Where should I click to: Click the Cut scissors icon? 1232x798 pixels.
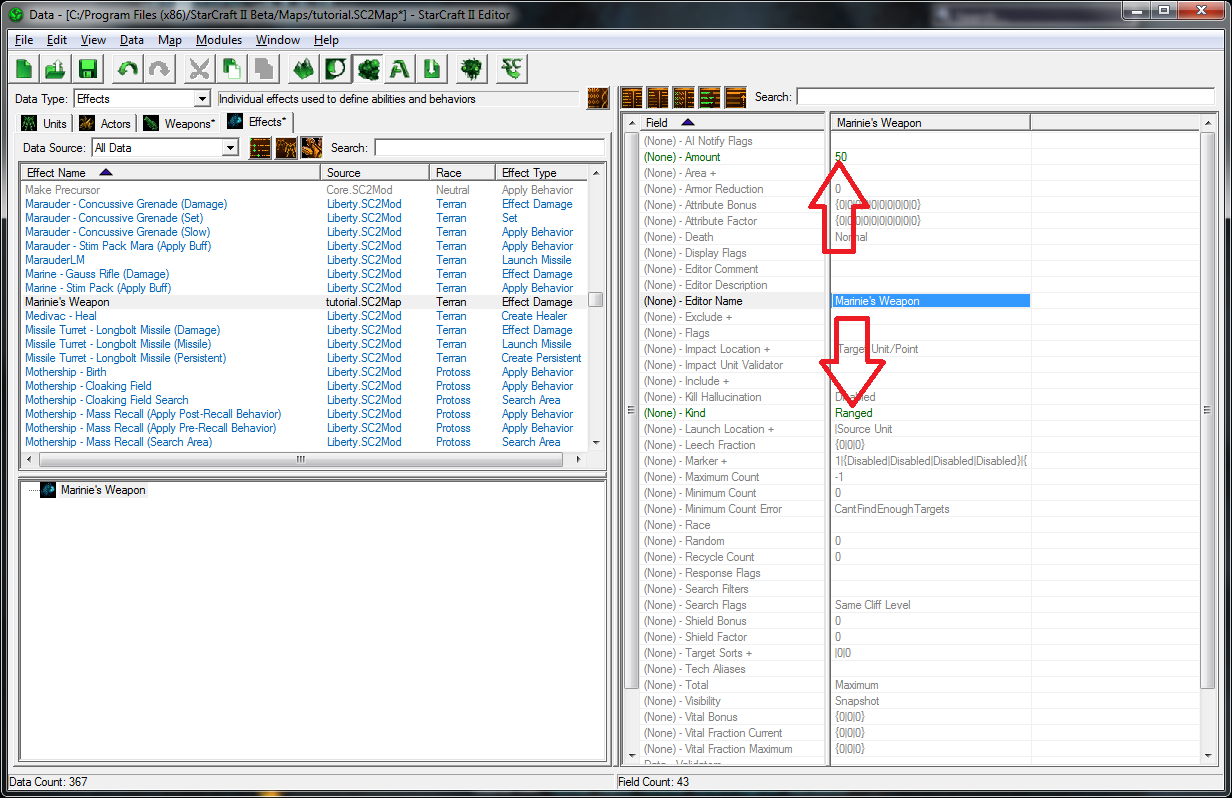click(200, 69)
